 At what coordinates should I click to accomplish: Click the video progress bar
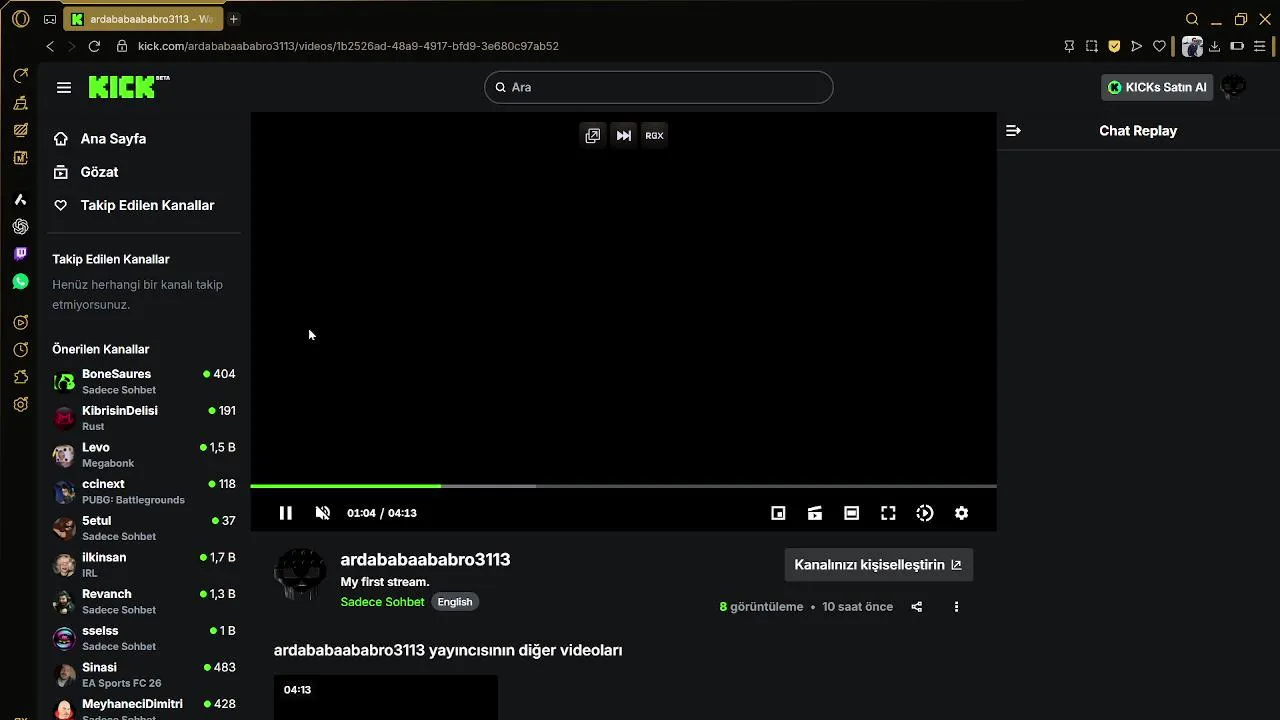(623, 486)
